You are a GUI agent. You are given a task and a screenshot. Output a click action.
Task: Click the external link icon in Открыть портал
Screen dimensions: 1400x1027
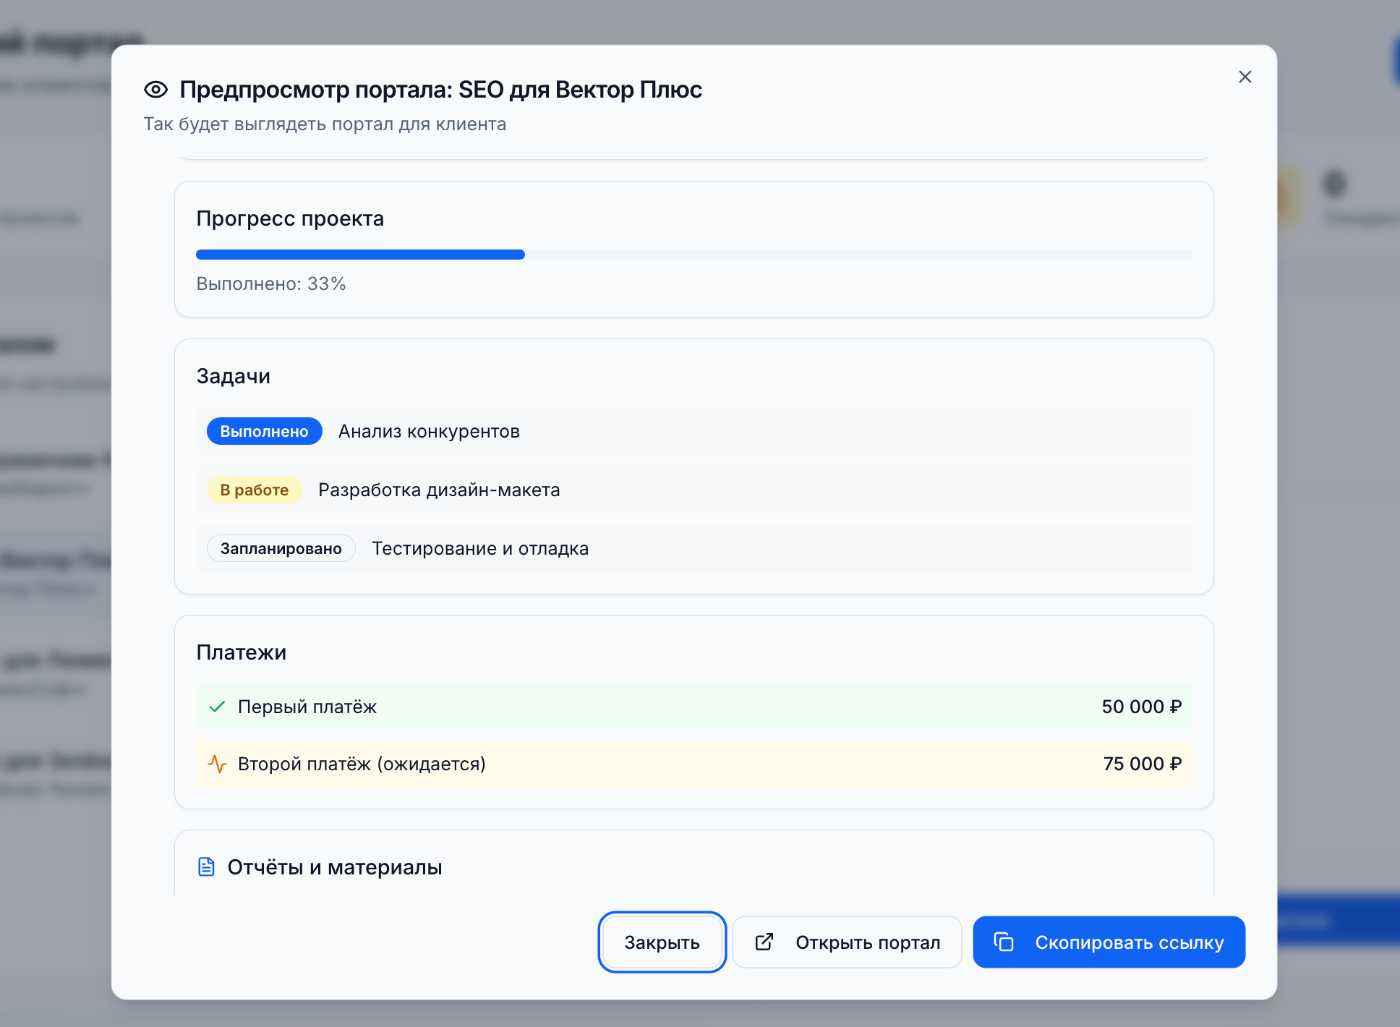(764, 942)
